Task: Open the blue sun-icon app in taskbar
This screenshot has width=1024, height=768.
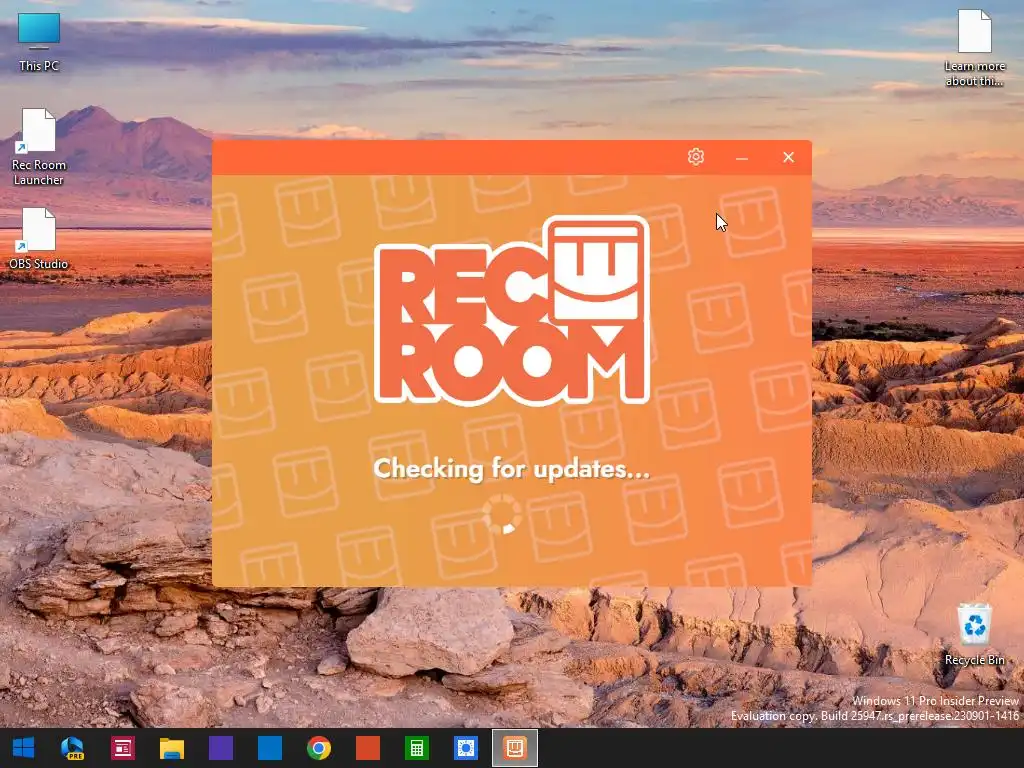Action: (466, 748)
